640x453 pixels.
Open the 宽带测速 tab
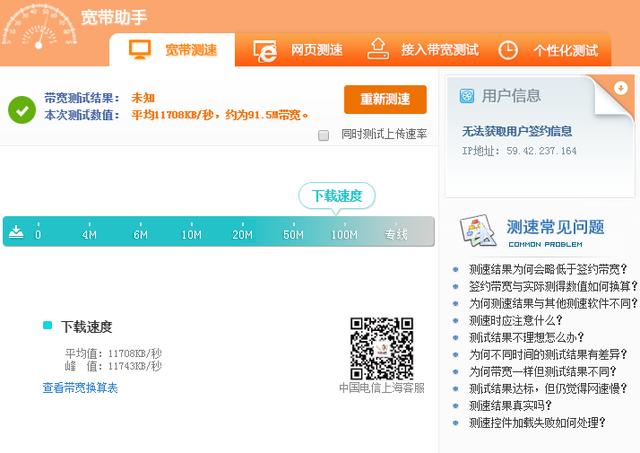[x=172, y=50]
